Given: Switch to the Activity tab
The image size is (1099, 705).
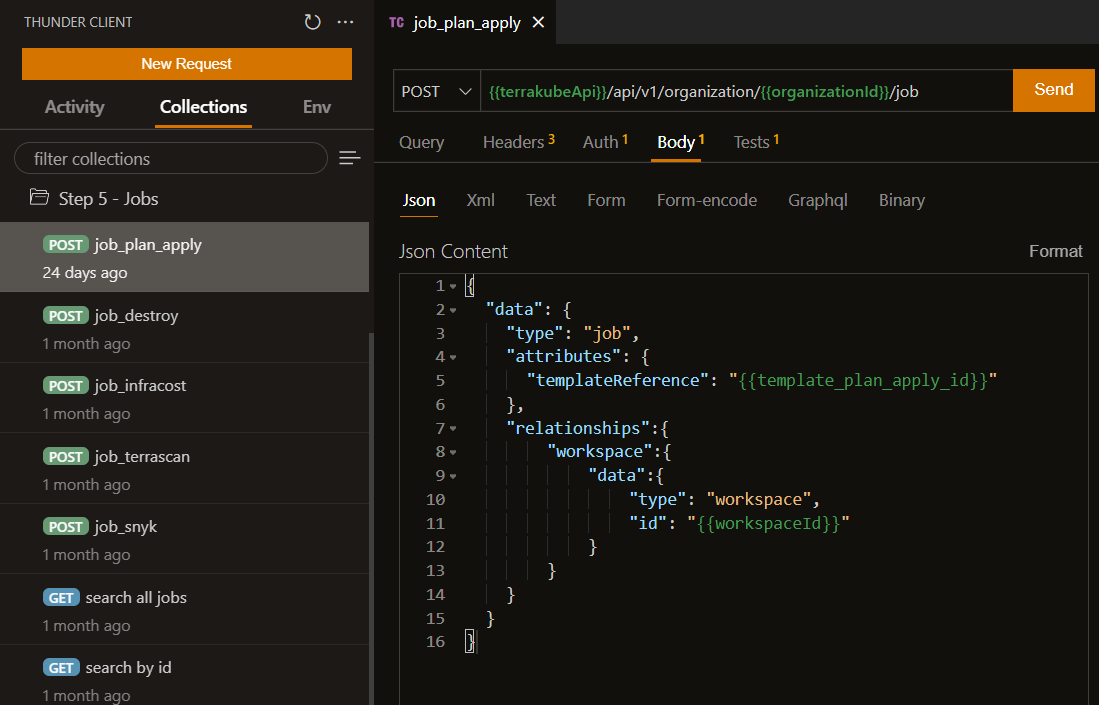Looking at the screenshot, I should click(74, 107).
